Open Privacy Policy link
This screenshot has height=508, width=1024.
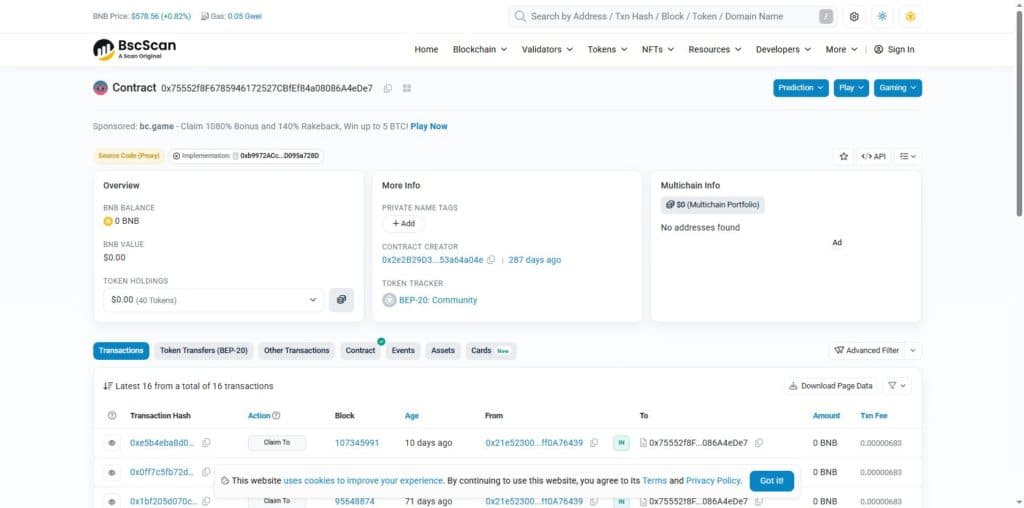coord(714,481)
